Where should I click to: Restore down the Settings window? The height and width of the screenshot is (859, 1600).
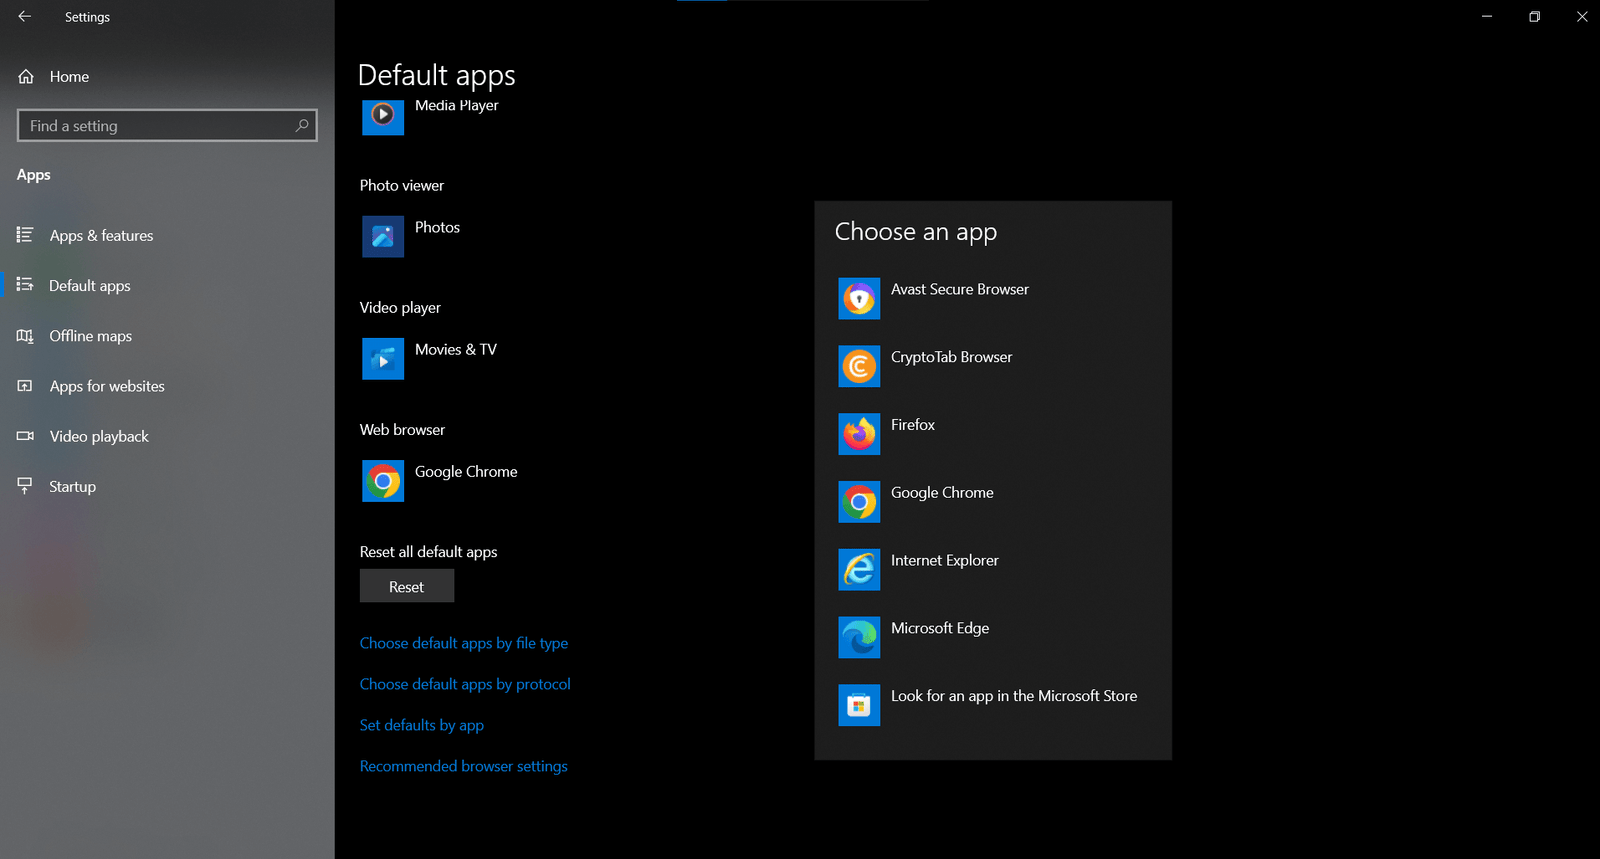coord(1534,16)
